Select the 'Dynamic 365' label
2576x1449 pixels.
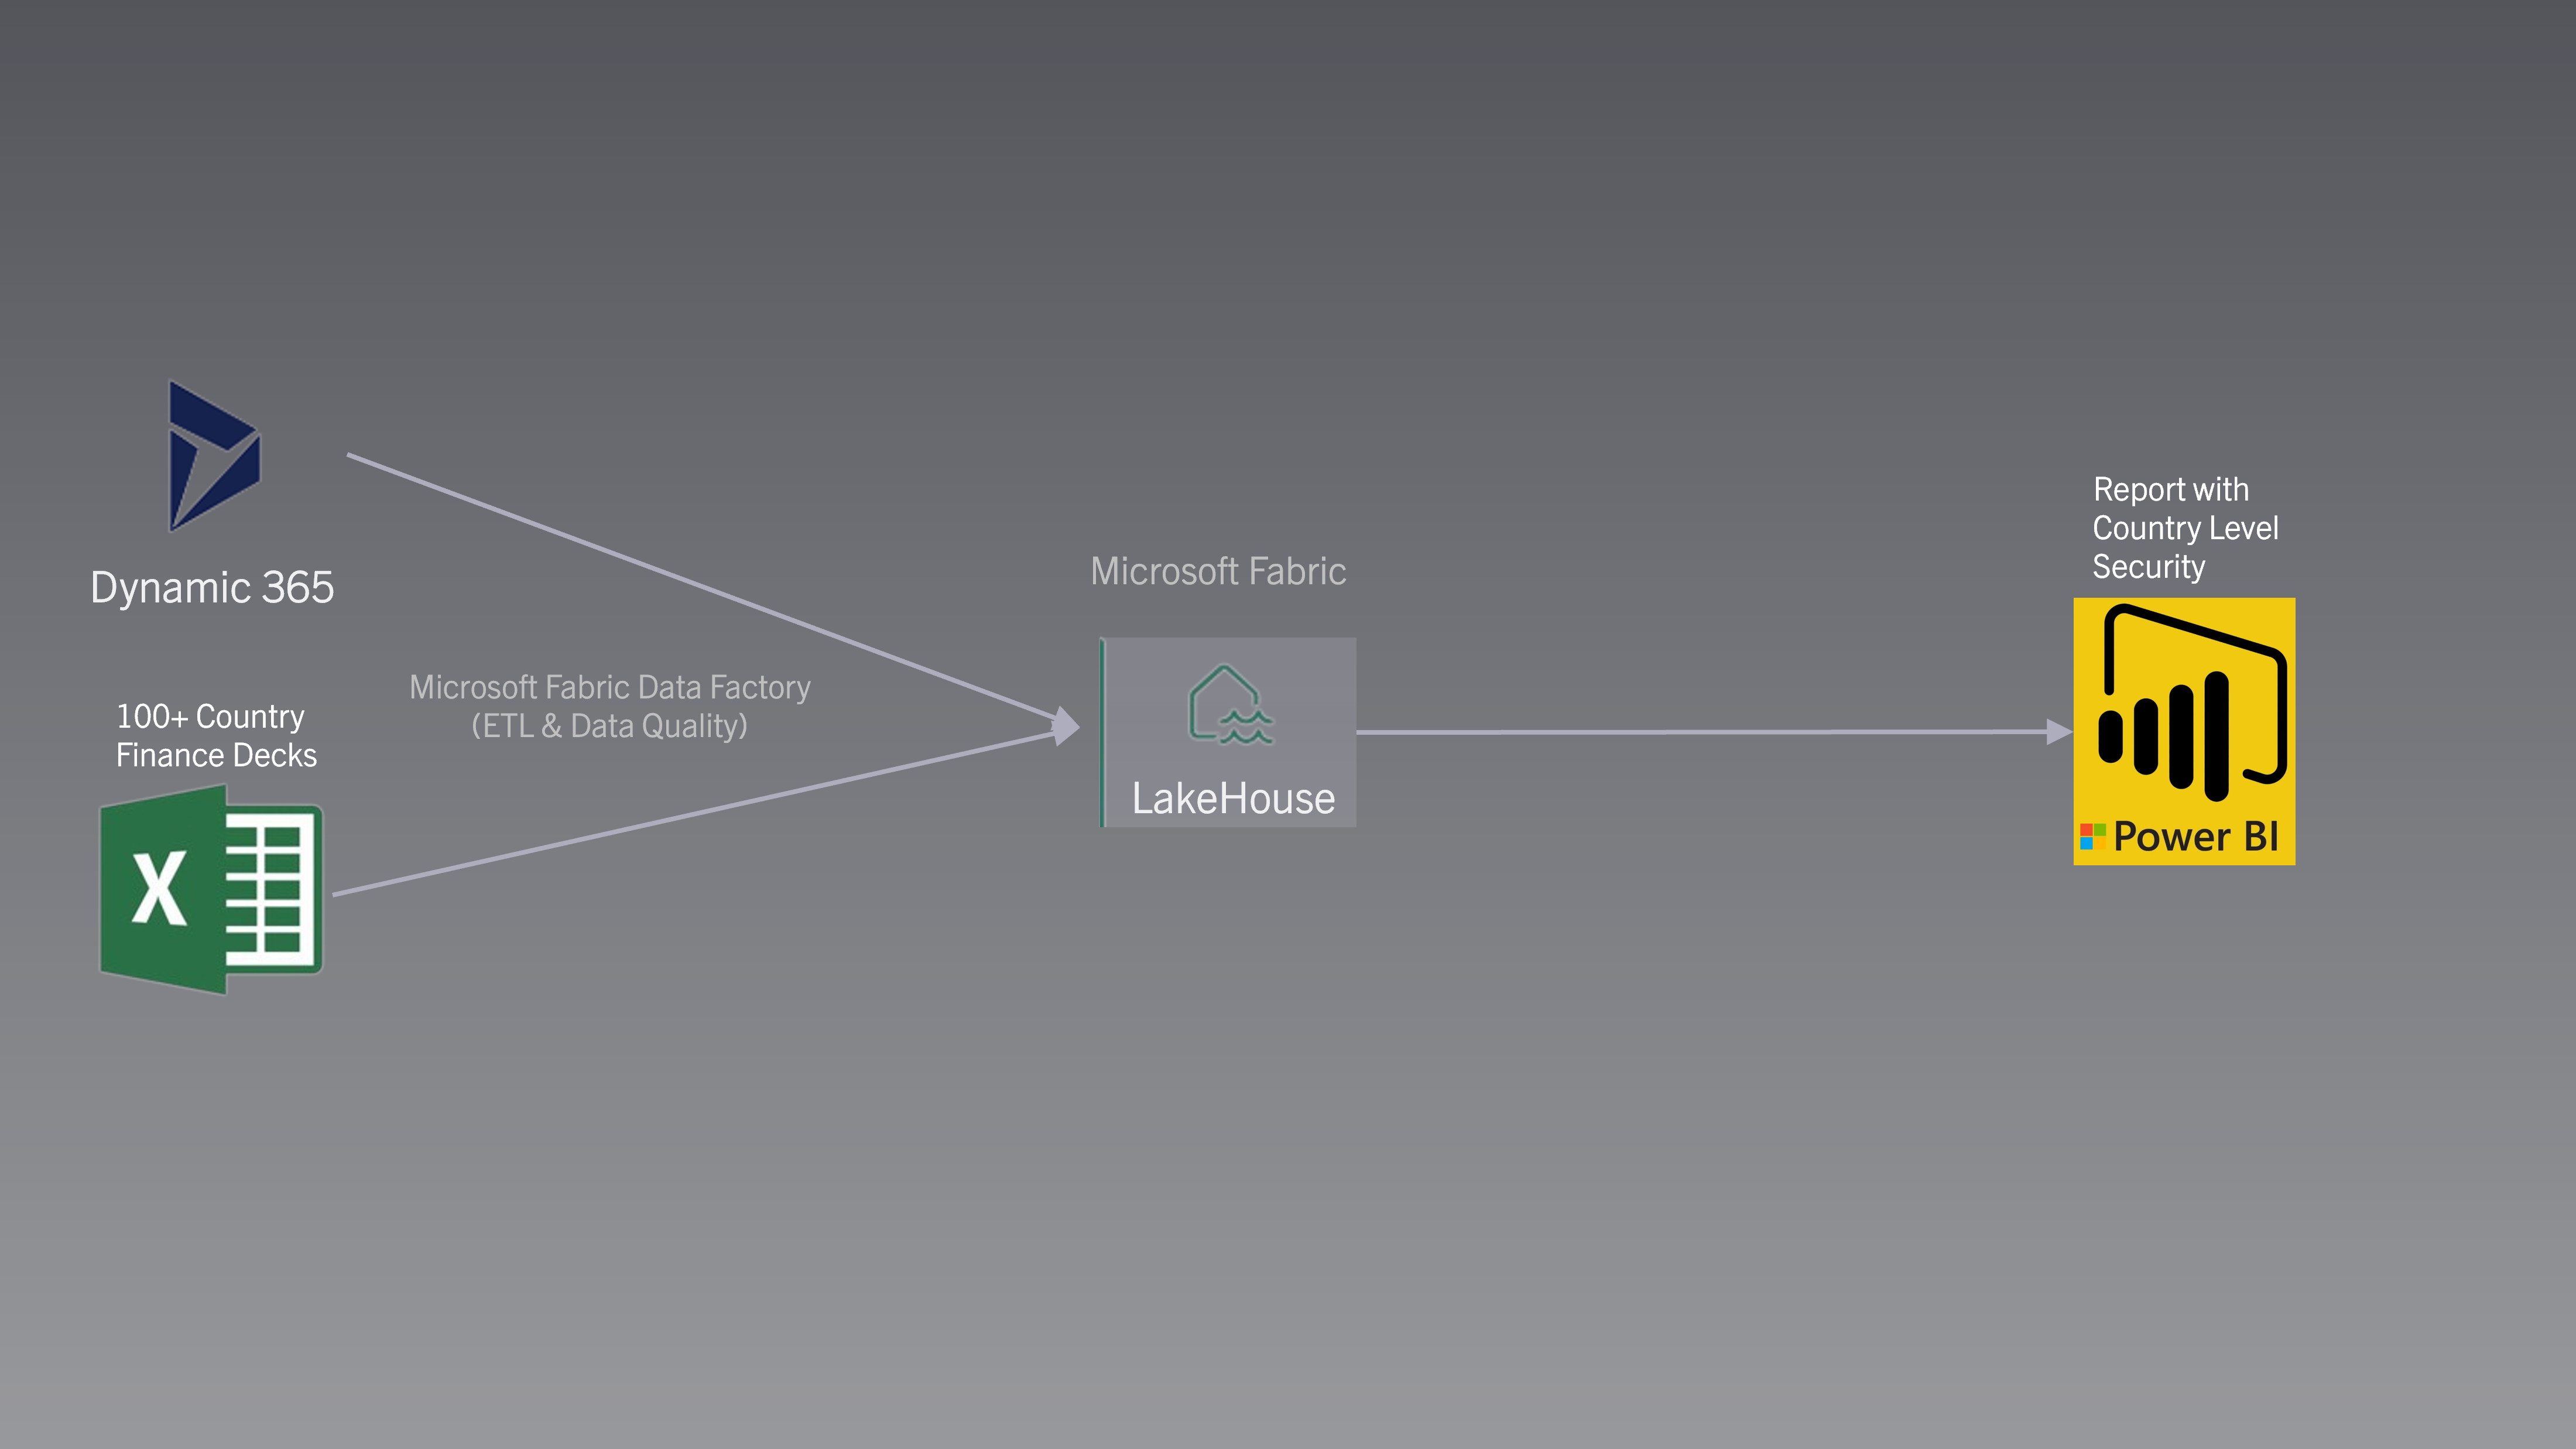coord(212,587)
